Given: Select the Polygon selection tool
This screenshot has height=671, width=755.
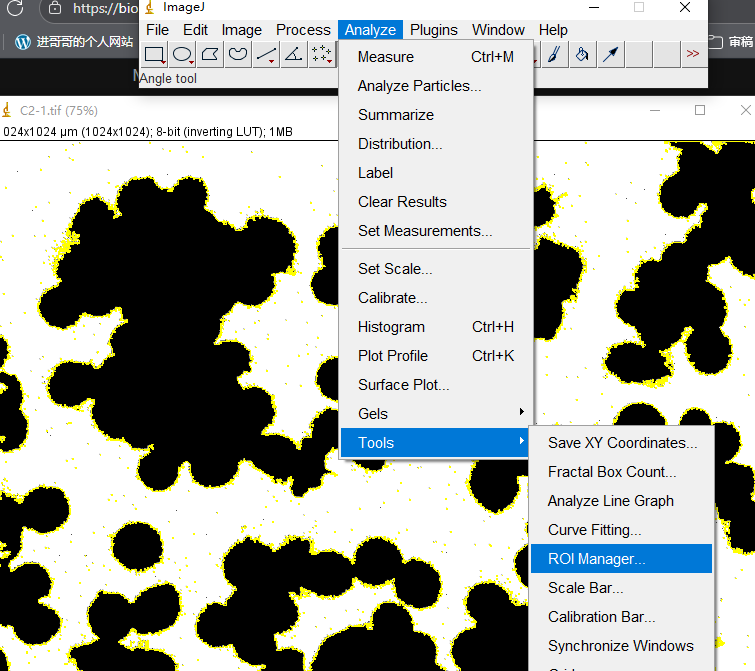Looking at the screenshot, I should click(x=210, y=54).
